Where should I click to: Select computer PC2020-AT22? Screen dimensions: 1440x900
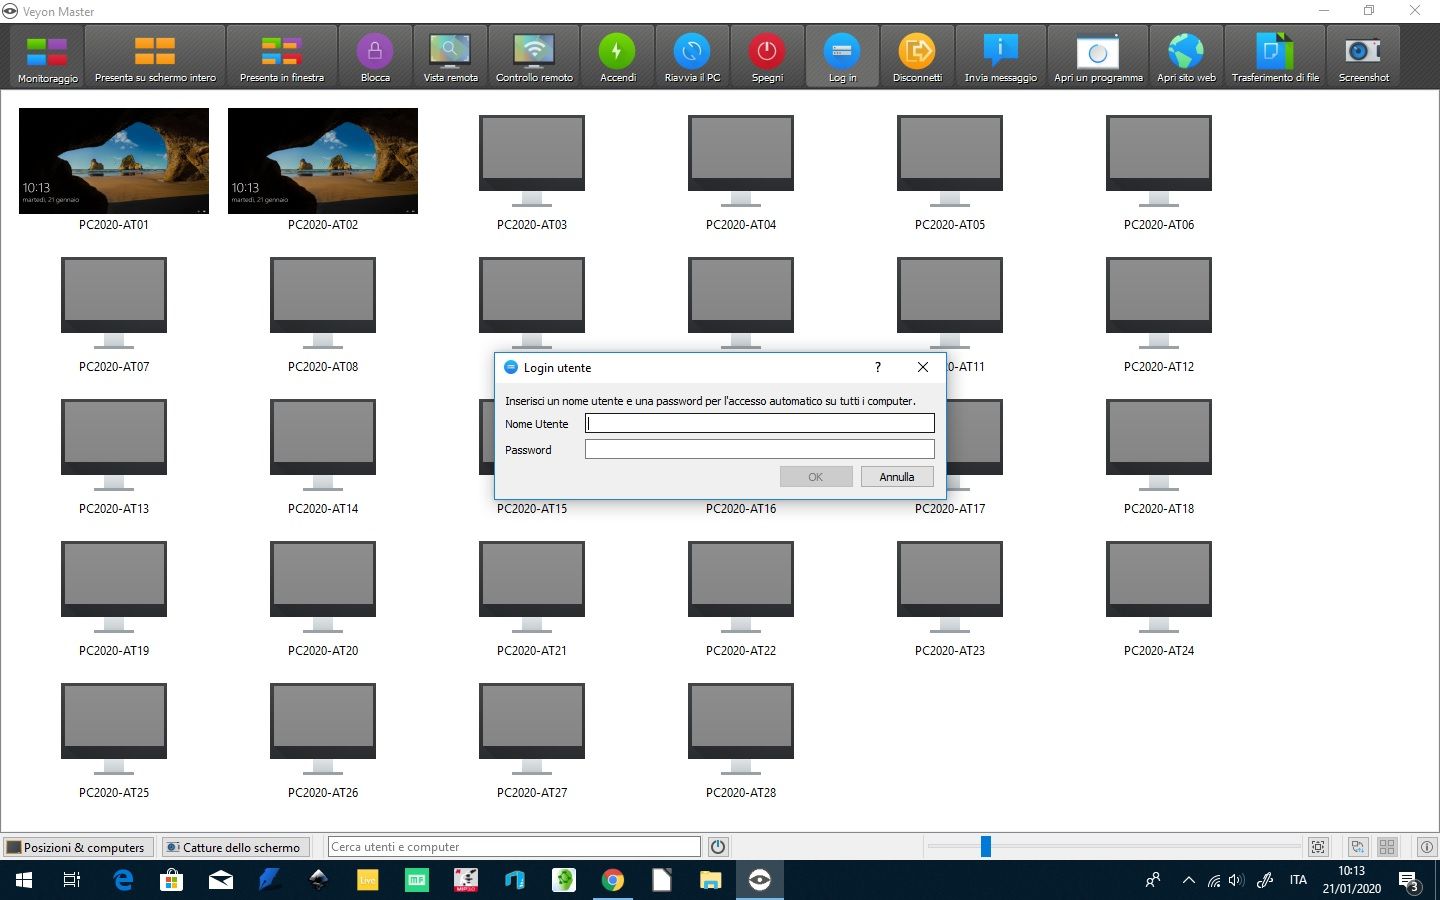[x=741, y=597]
